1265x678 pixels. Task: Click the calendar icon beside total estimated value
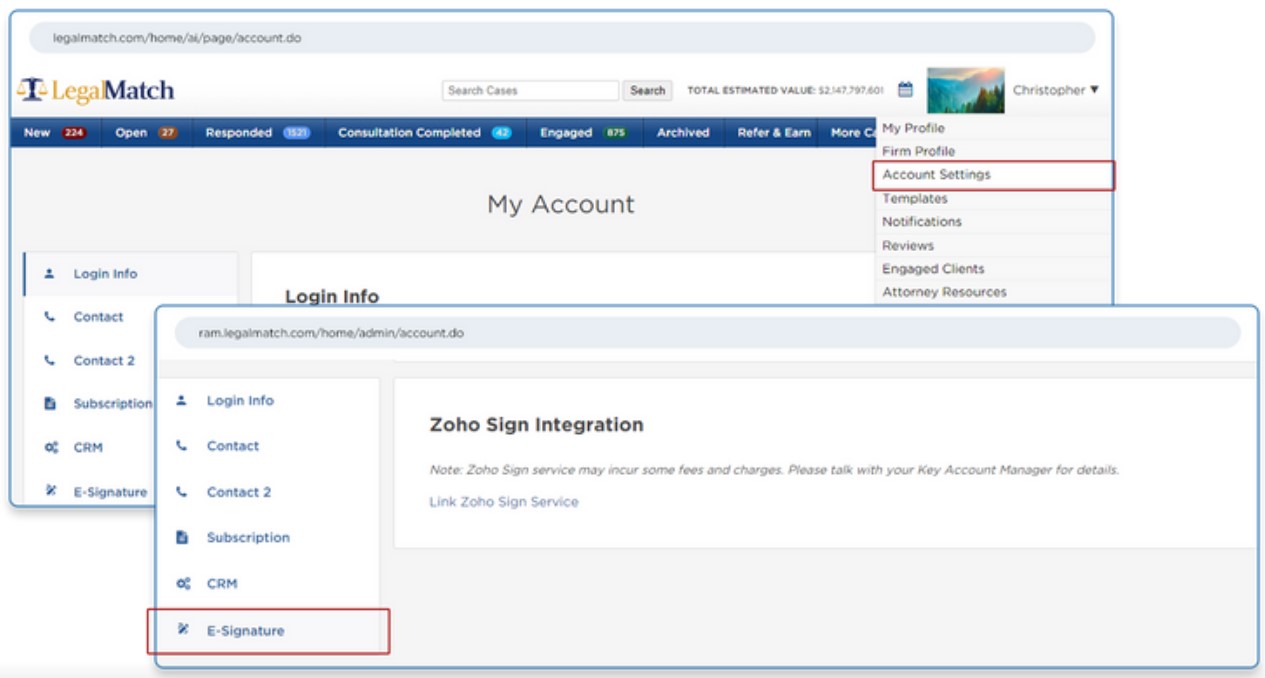(905, 90)
